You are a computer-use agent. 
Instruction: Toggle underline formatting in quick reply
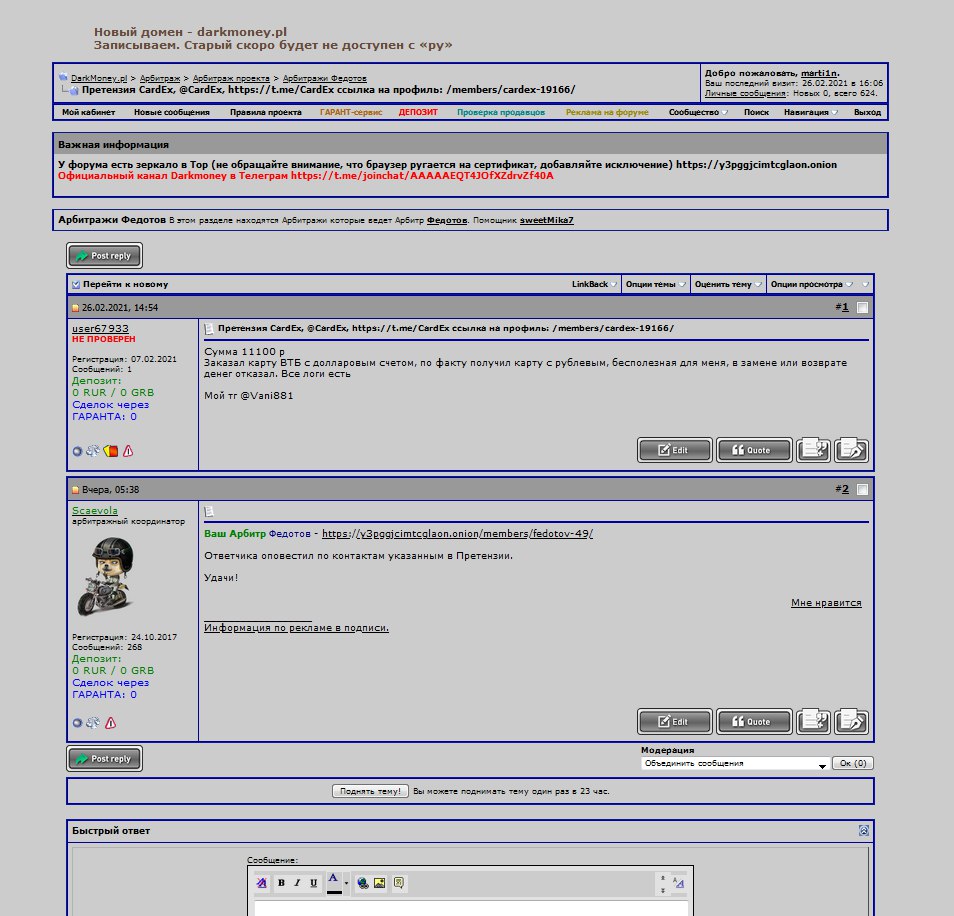pyautogui.click(x=313, y=883)
